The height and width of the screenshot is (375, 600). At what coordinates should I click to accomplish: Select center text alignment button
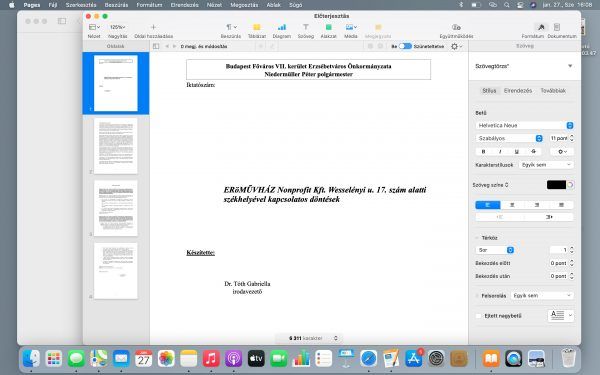pos(512,205)
